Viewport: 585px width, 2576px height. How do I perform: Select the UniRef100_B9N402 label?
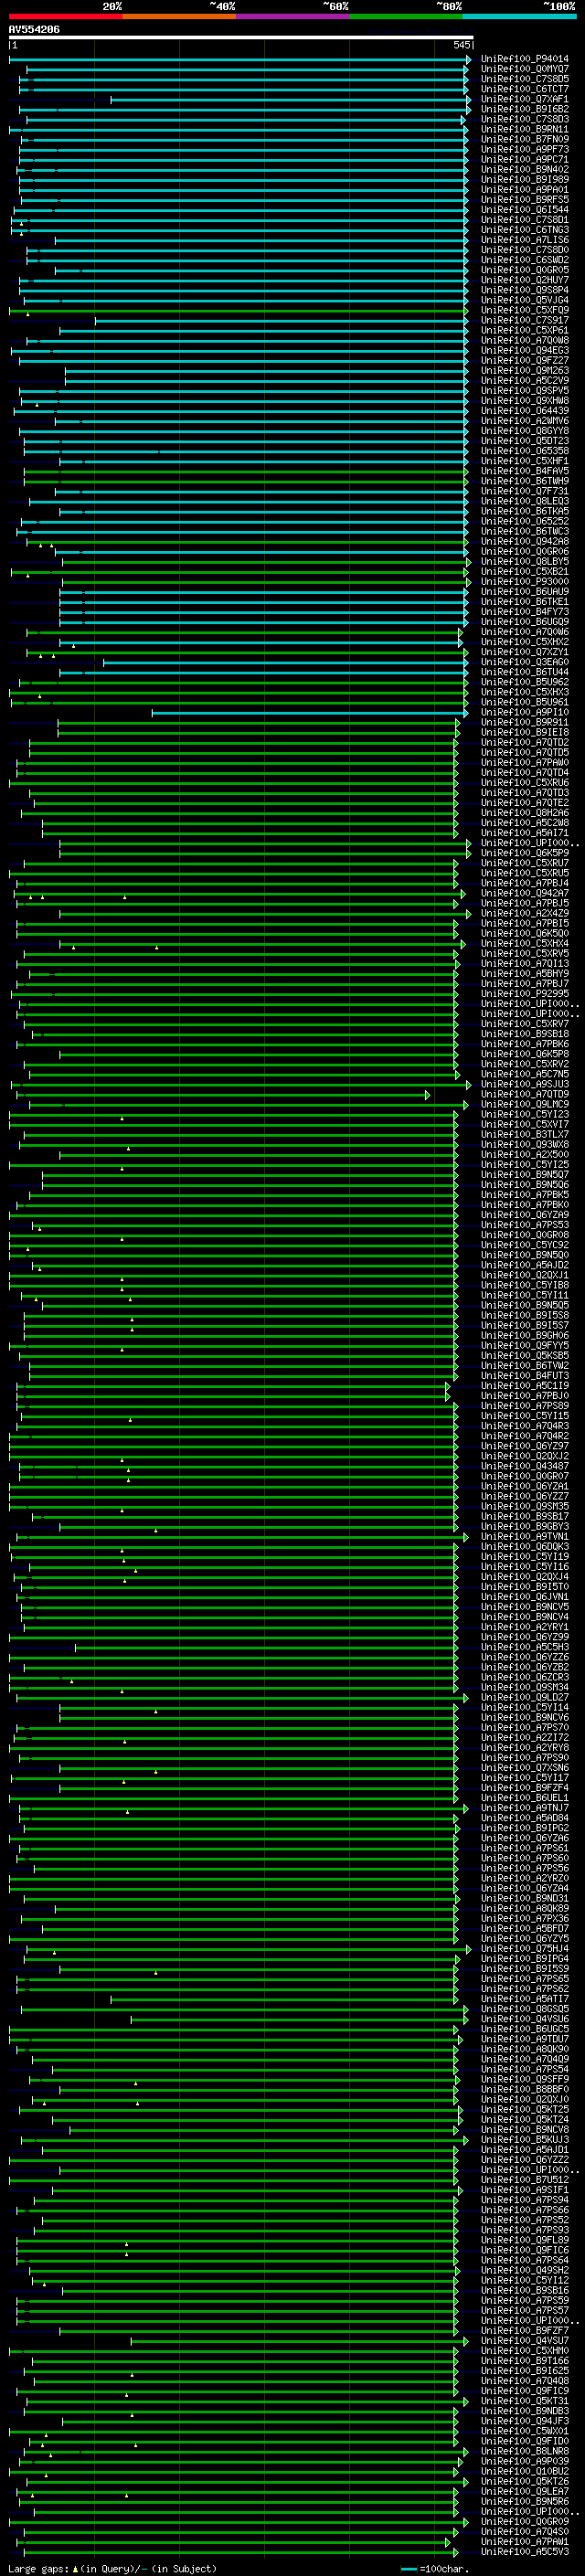click(x=525, y=169)
